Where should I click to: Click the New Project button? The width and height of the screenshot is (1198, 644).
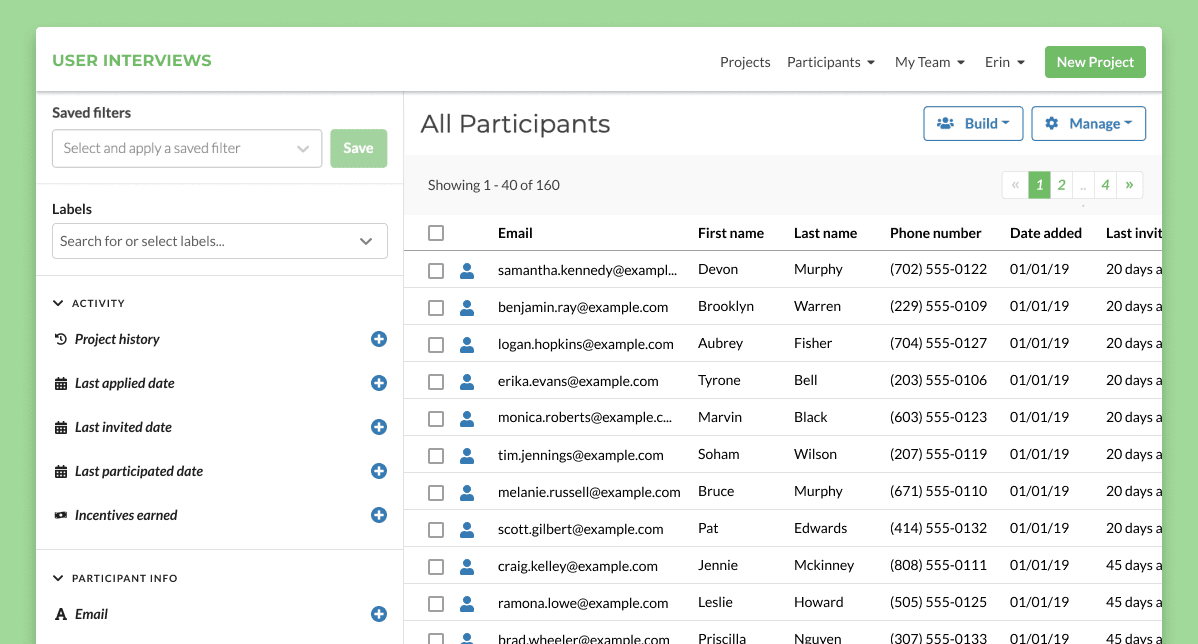(1095, 61)
